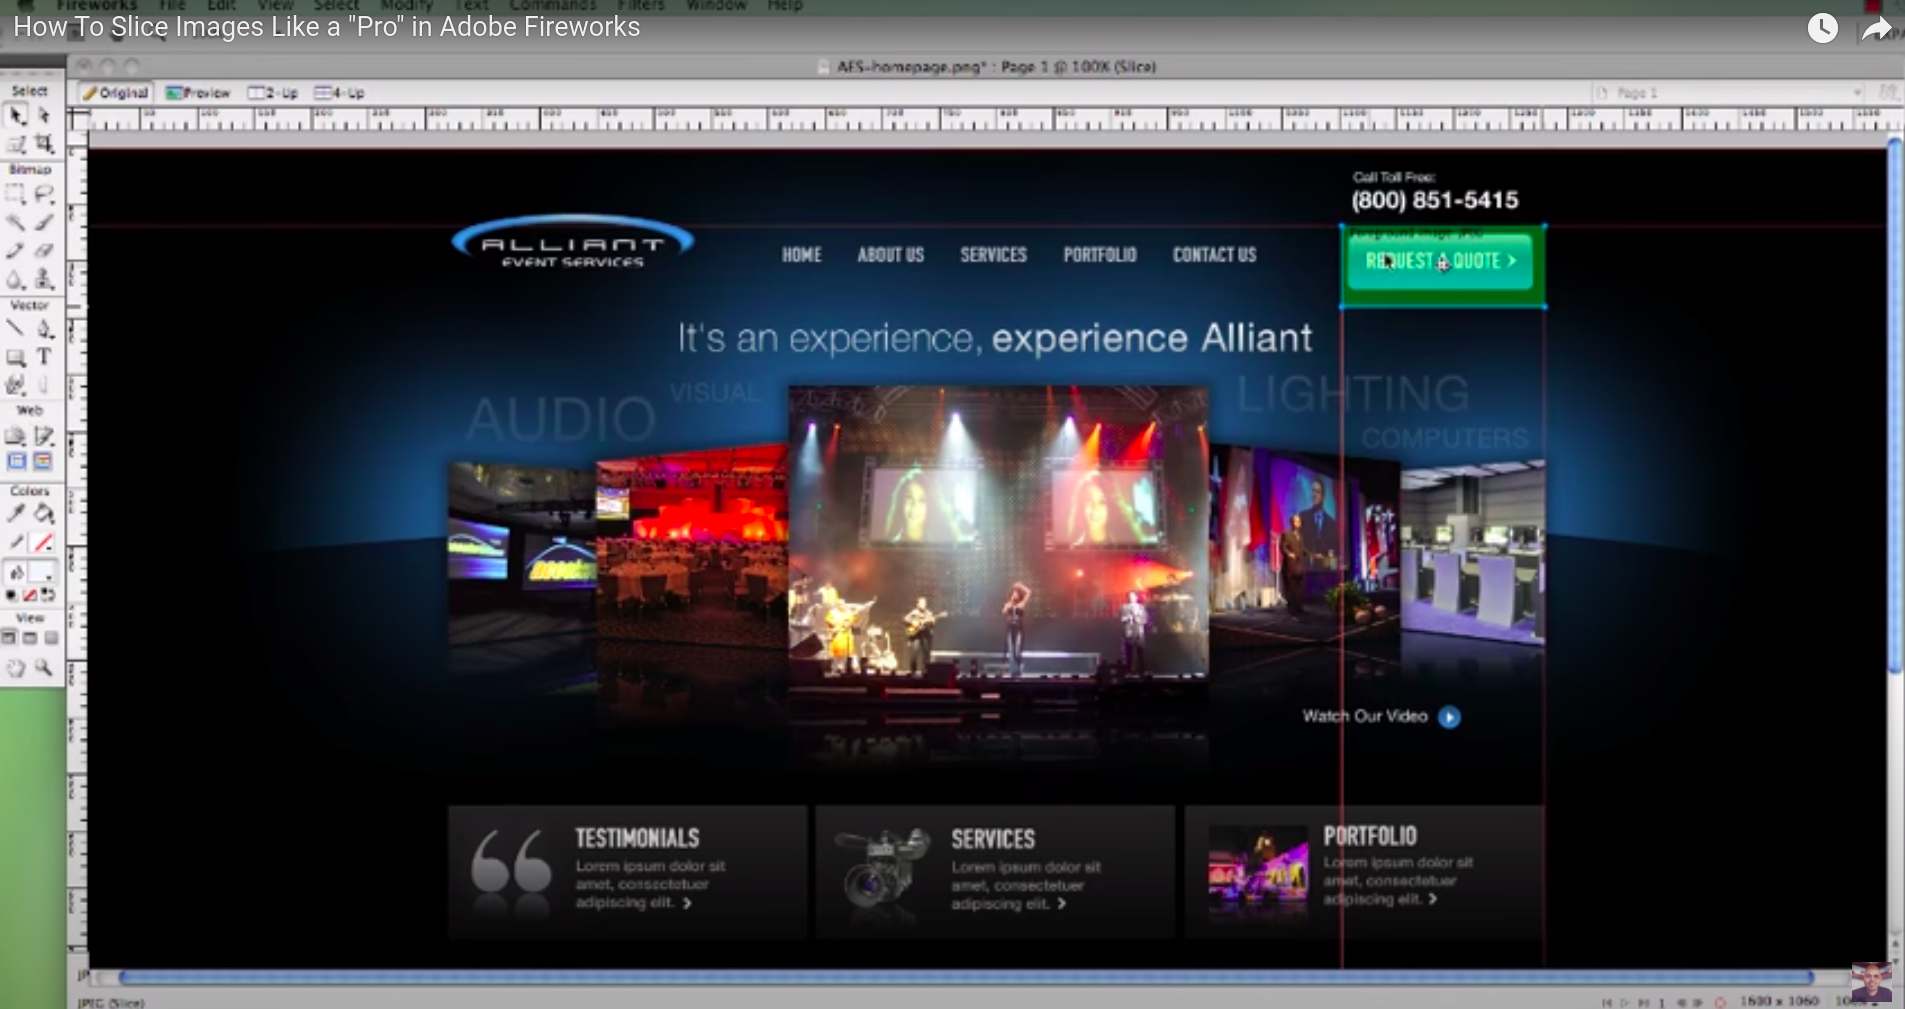Open the video title link
Viewport: 1905px width, 1009px height.
tap(327, 27)
